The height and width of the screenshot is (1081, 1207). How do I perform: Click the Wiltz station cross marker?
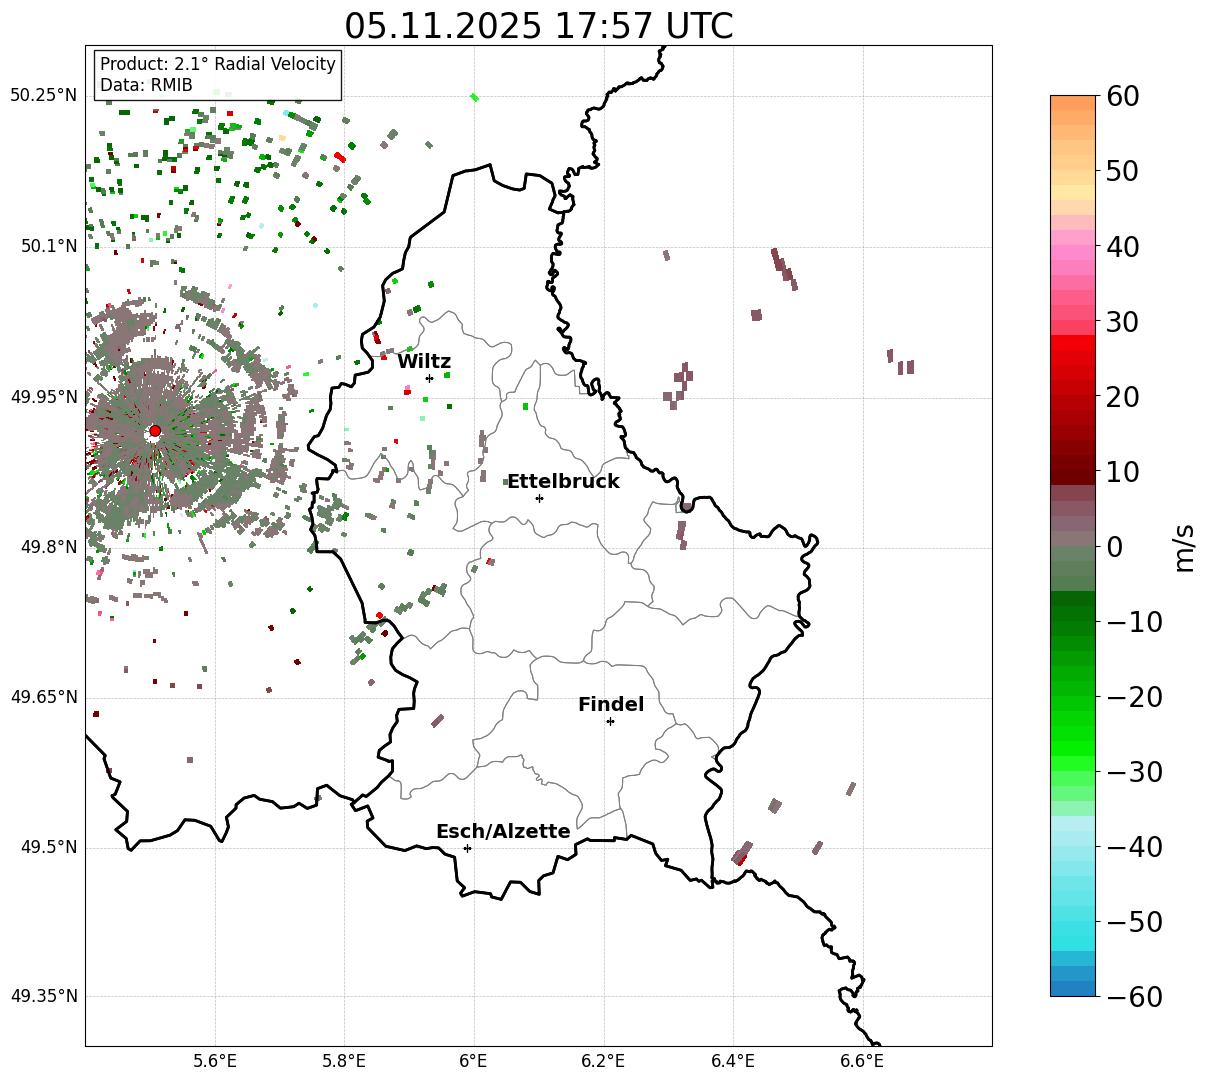point(429,378)
